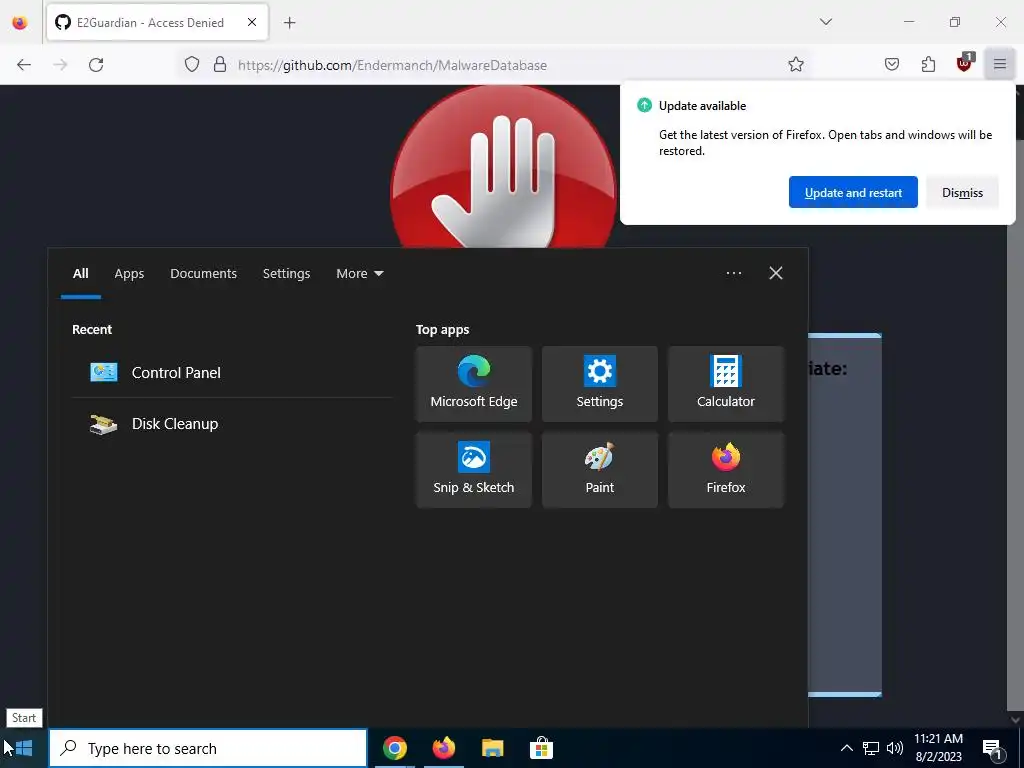Close the Windows search panel
This screenshot has width=1024, height=768.
pyautogui.click(x=776, y=273)
